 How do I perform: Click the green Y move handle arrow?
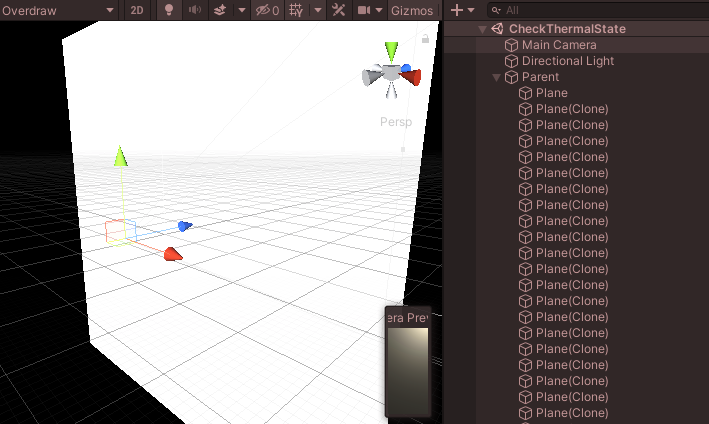pyautogui.click(x=120, y=156)
